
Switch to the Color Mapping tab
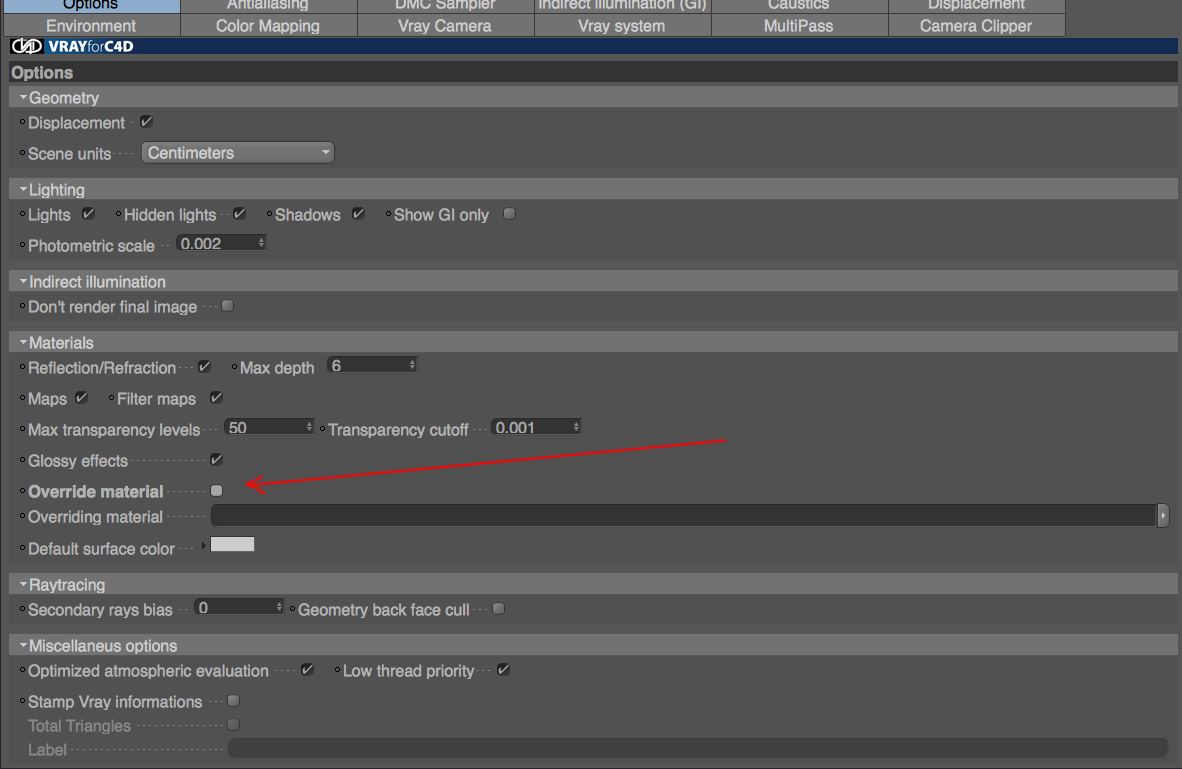(268, 26)
